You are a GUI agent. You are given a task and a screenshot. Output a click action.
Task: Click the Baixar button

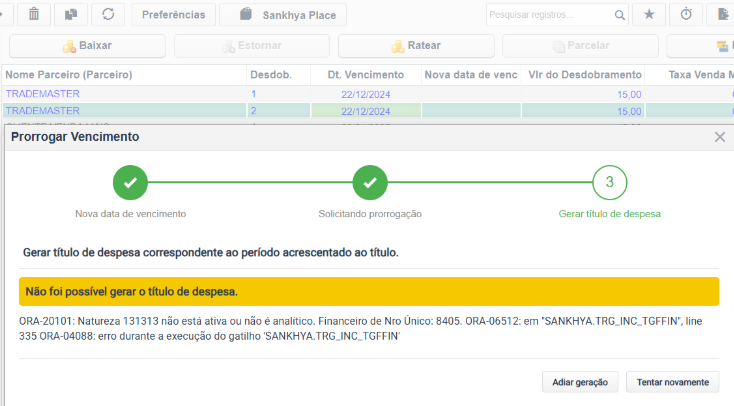88,46
